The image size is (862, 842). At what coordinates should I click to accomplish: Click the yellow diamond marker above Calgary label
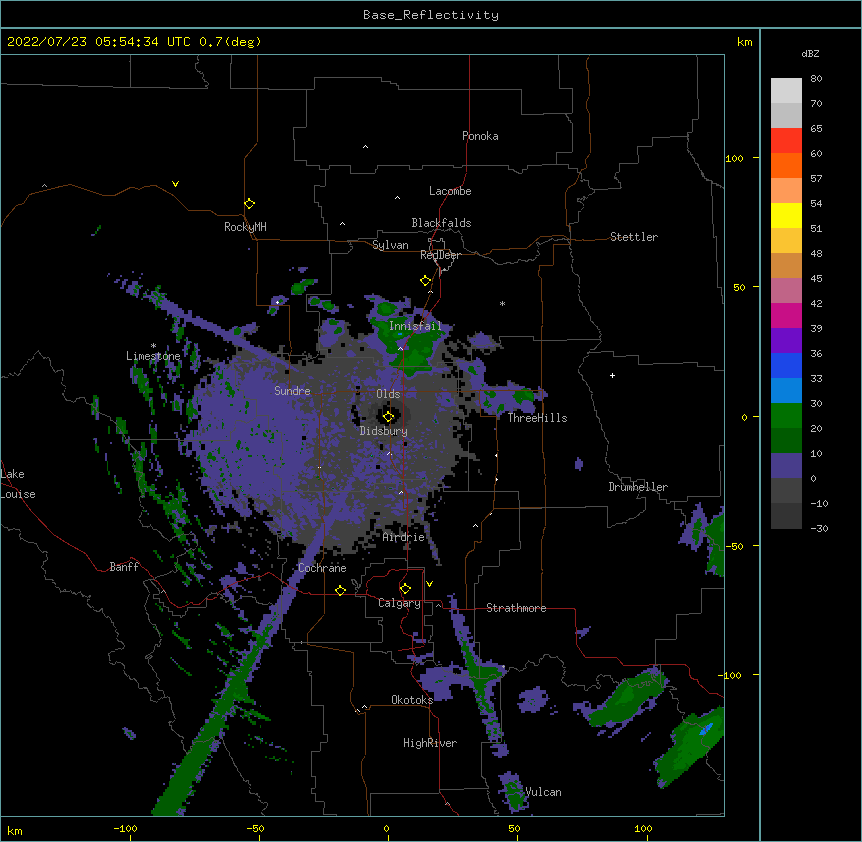pyautogui.click(x=405, y=589)
